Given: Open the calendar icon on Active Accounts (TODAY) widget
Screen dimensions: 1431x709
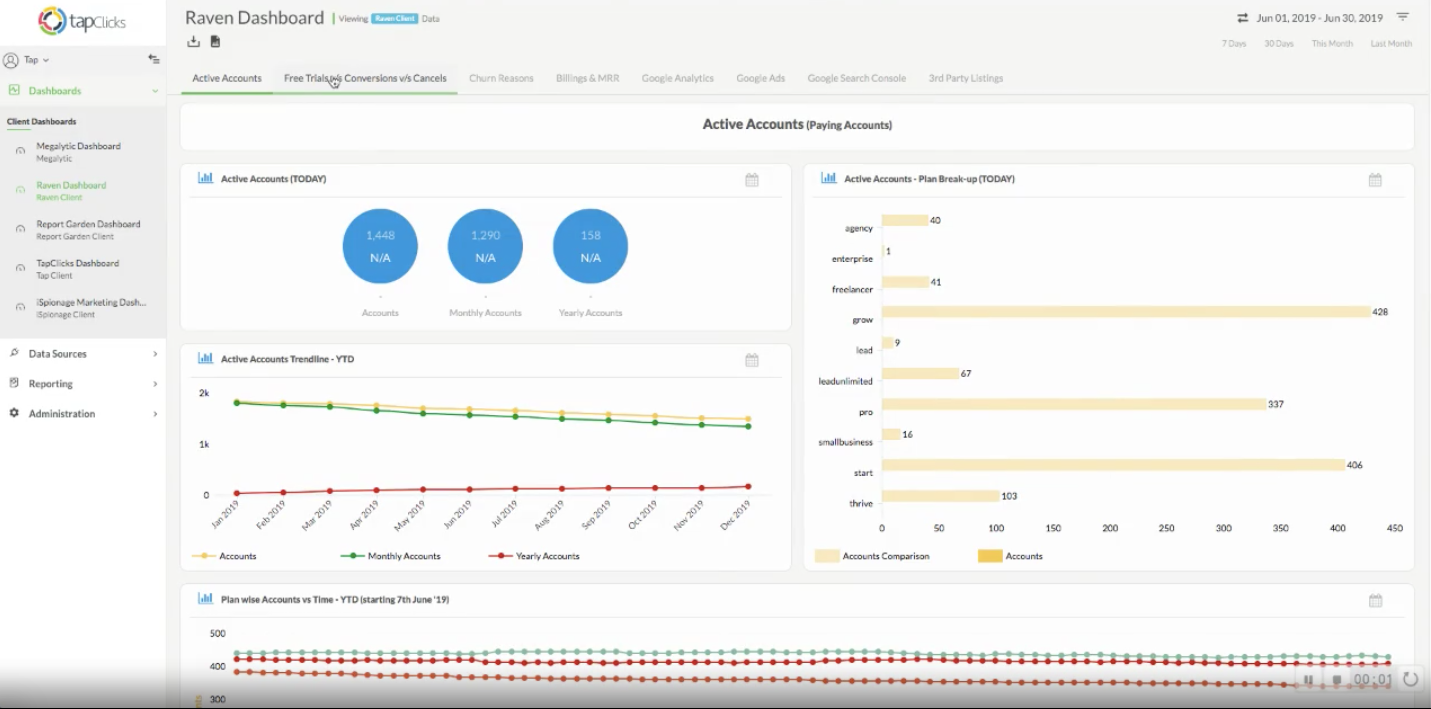Looking at the screenshot, I should click(752, 180).
